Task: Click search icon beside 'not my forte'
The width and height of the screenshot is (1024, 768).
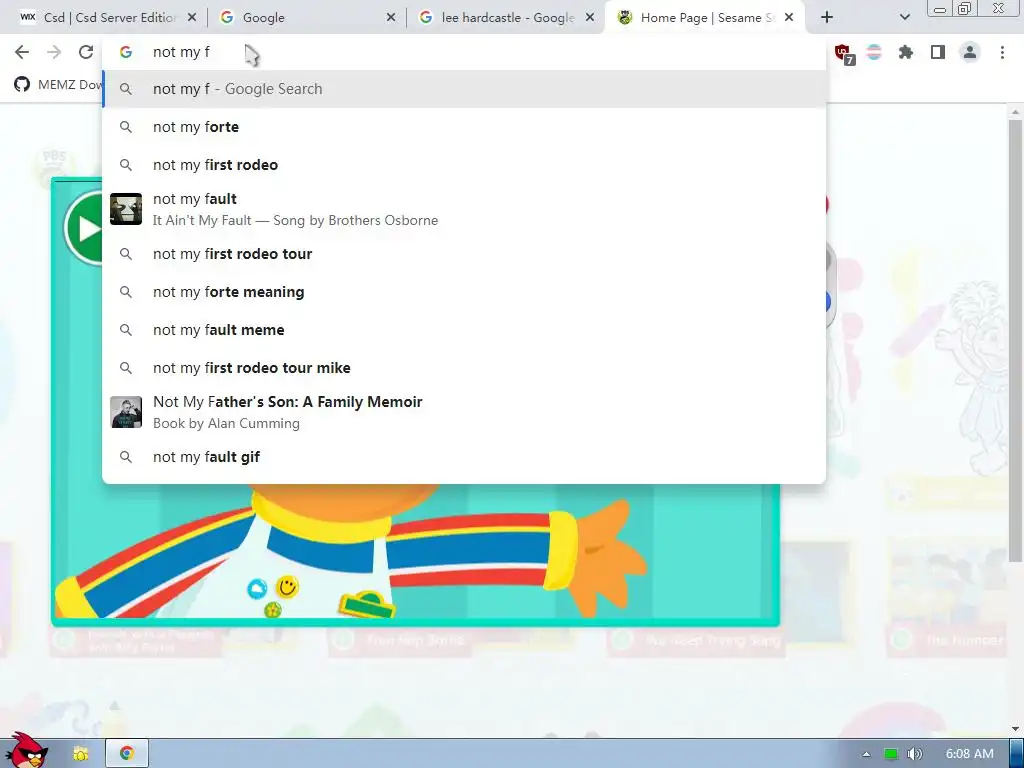Action: tap(126, 127)
